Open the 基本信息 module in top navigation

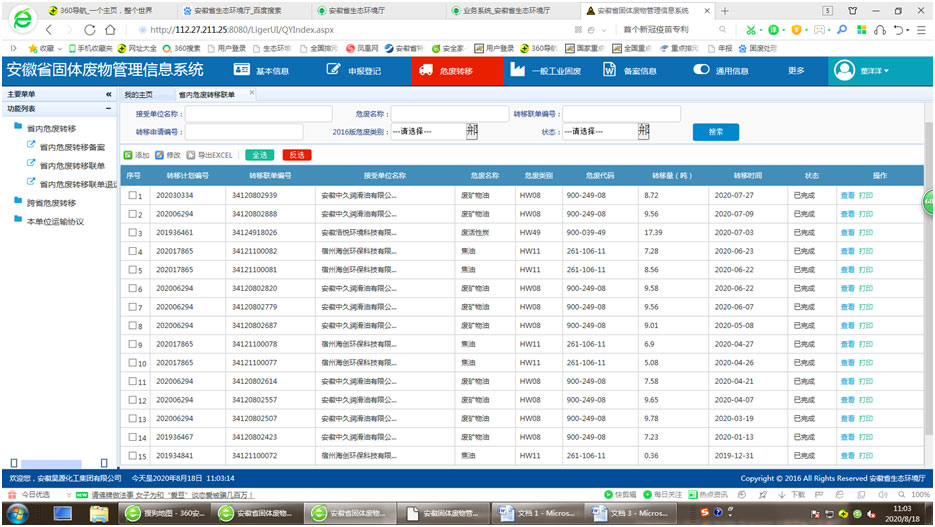[x=262, y=71]
